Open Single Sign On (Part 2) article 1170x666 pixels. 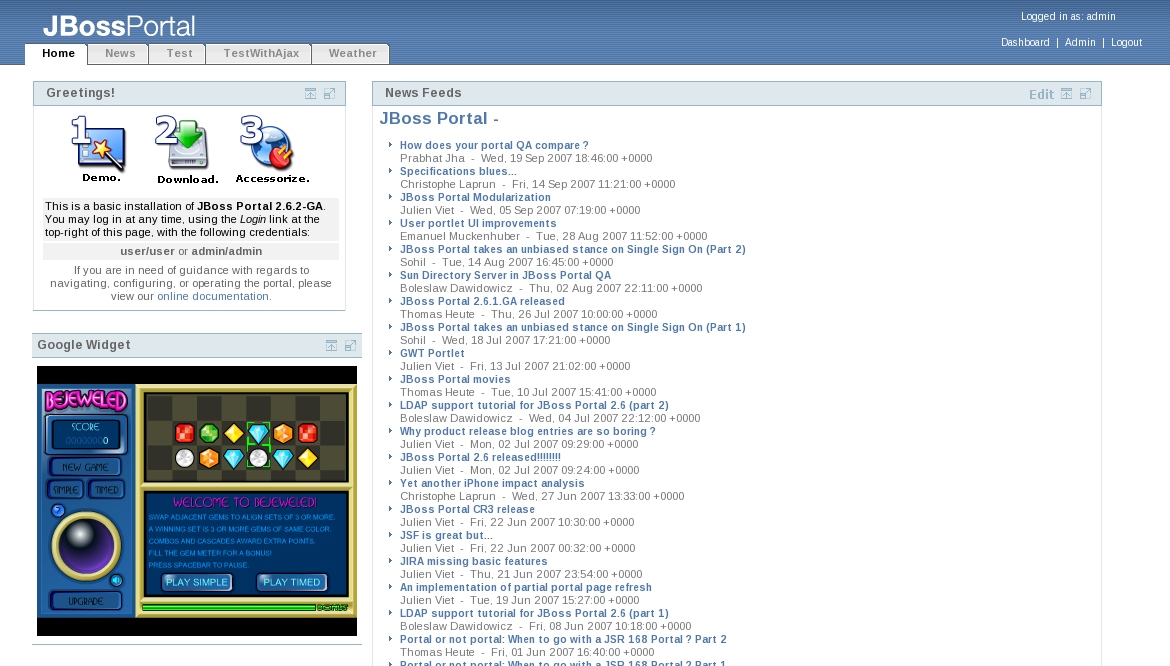pos(572,250)
